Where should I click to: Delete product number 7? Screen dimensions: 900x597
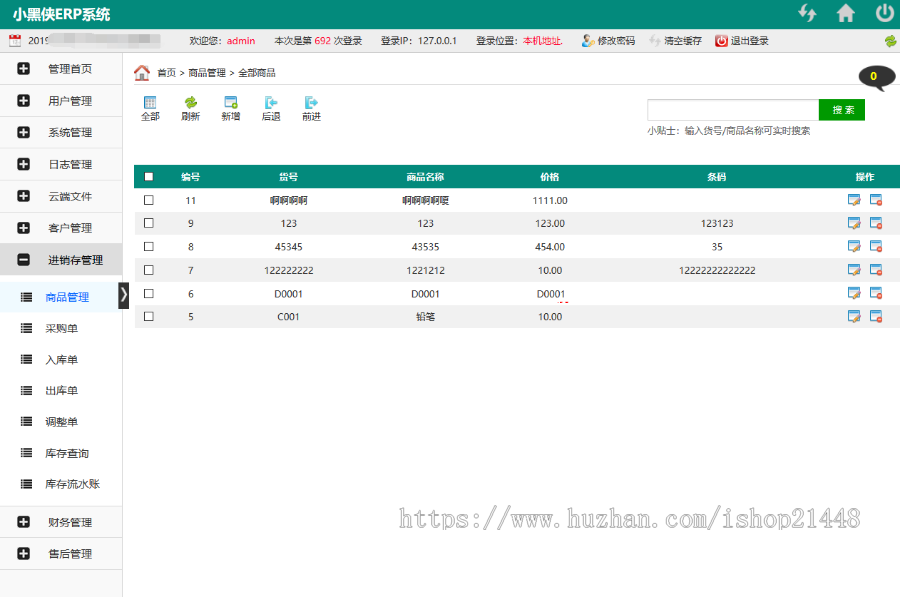pos(876,270)
